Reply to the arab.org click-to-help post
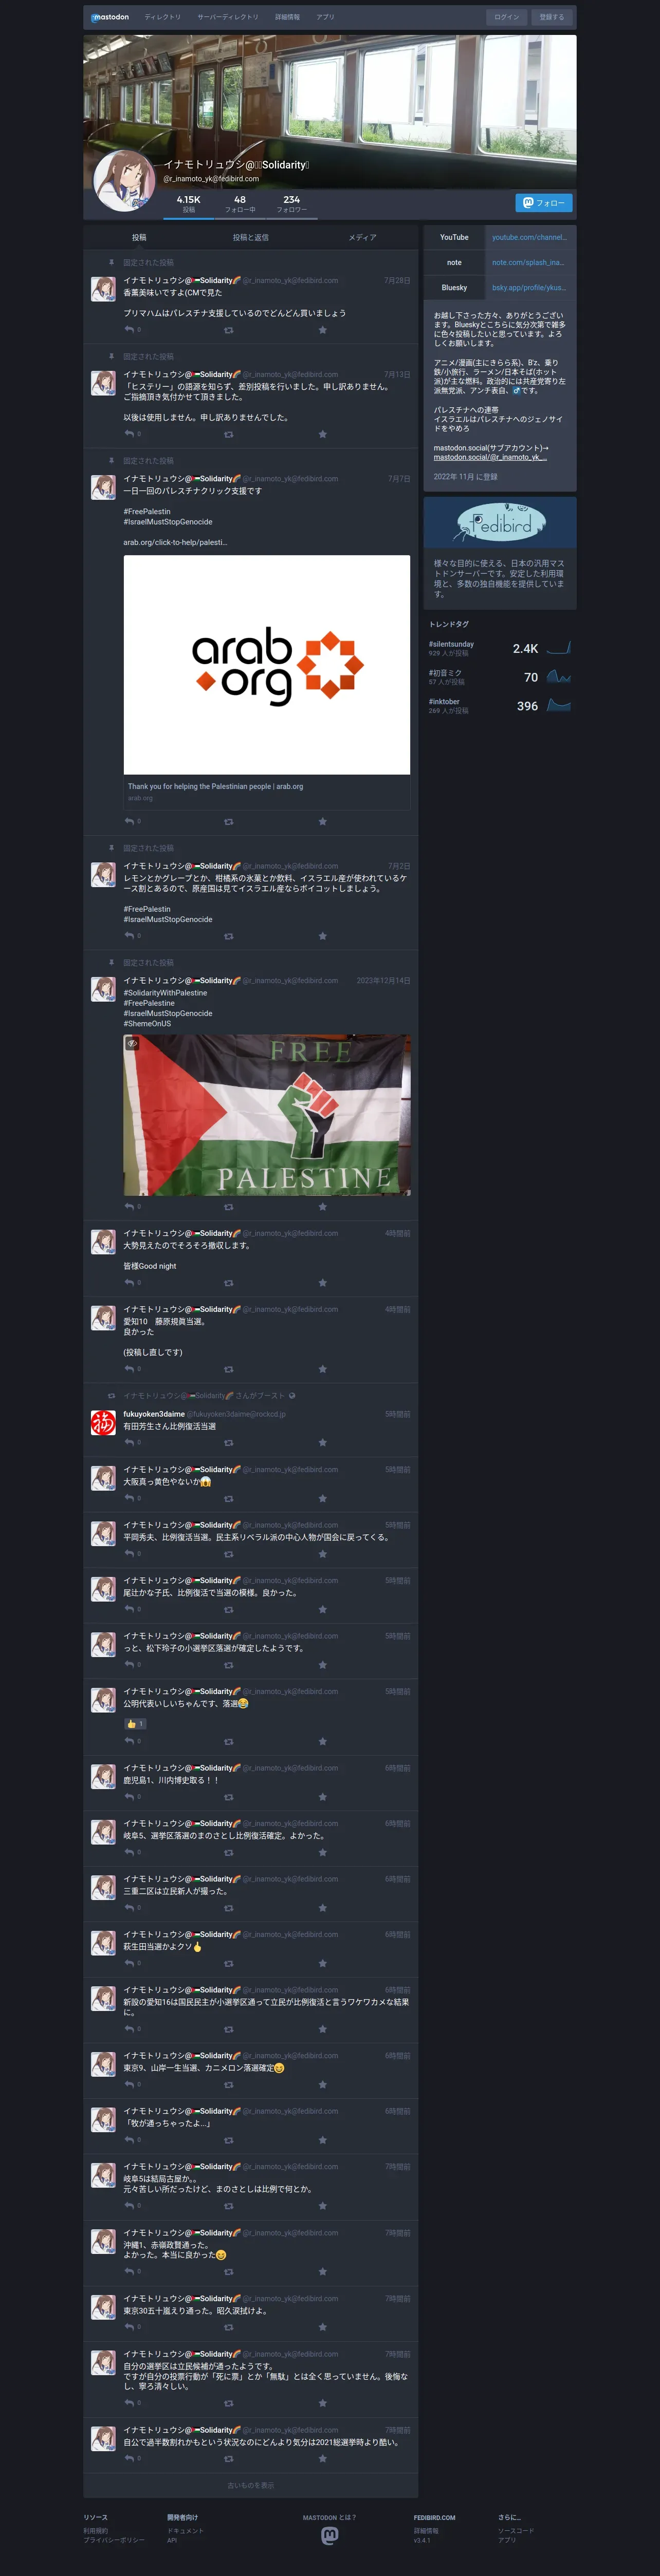660x2576 pixels. [129, 821]
